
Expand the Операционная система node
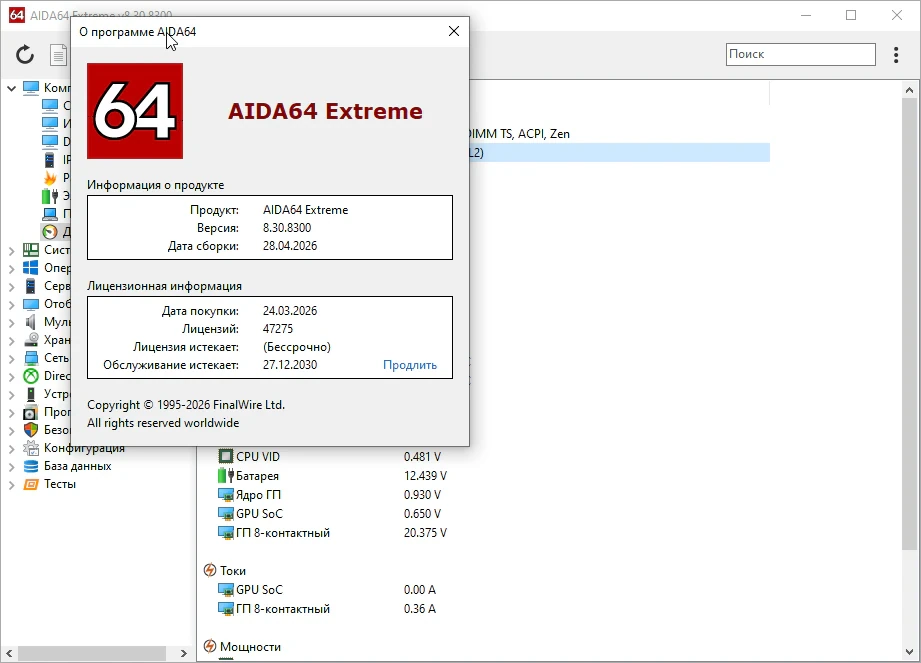pos(11,268)
